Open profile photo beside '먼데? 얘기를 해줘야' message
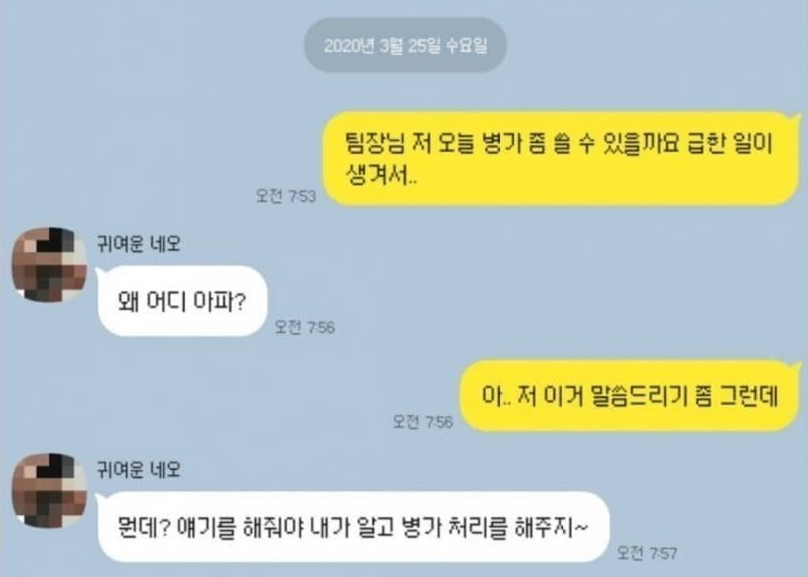 (x=50, y=490)
